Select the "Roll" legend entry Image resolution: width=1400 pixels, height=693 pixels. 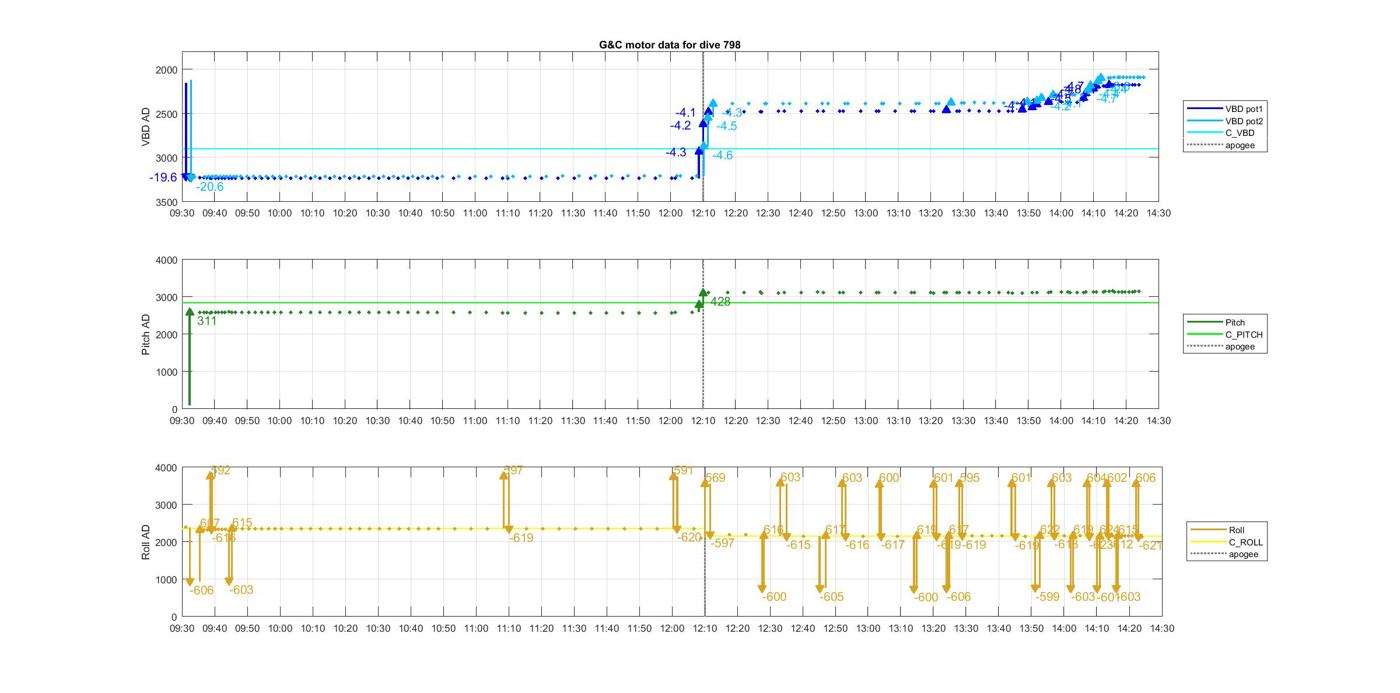click(x=1224, y=530)
